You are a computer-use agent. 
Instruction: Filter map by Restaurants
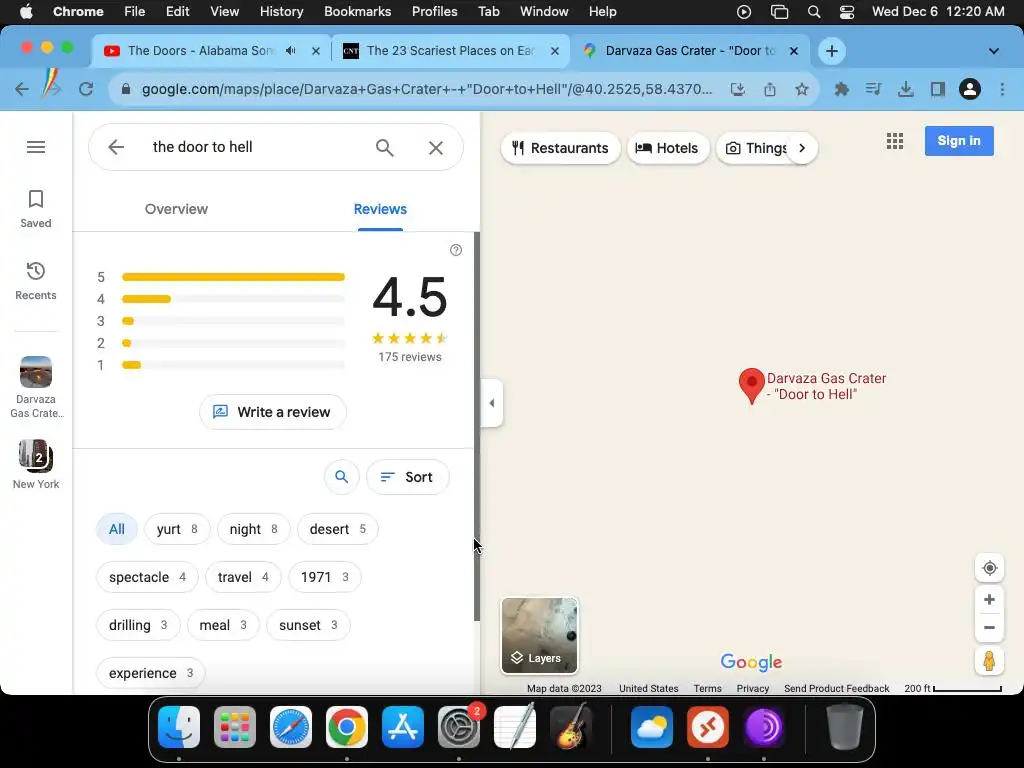(x=560, y=148)
